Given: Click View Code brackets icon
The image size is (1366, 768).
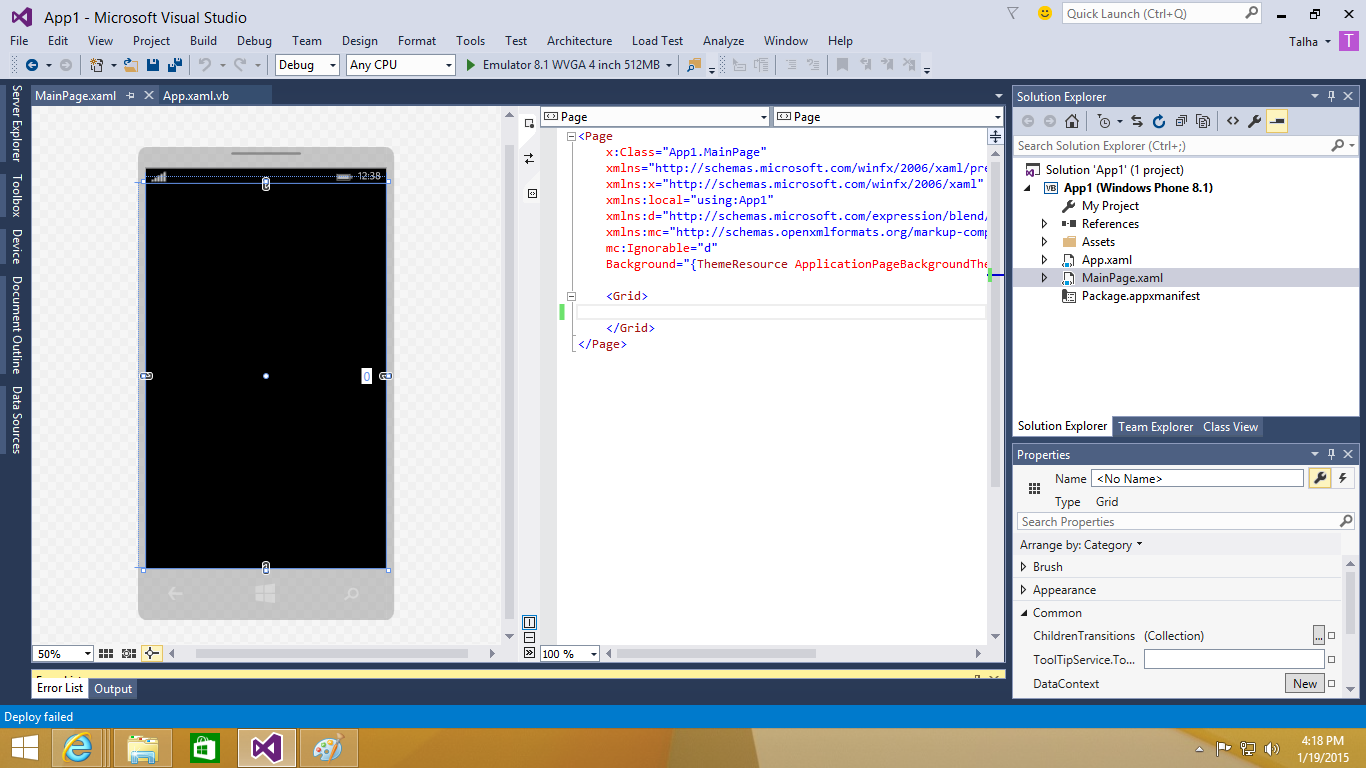Looking at the screenshot, I should pyautogui.click(x=1232, y=121).
